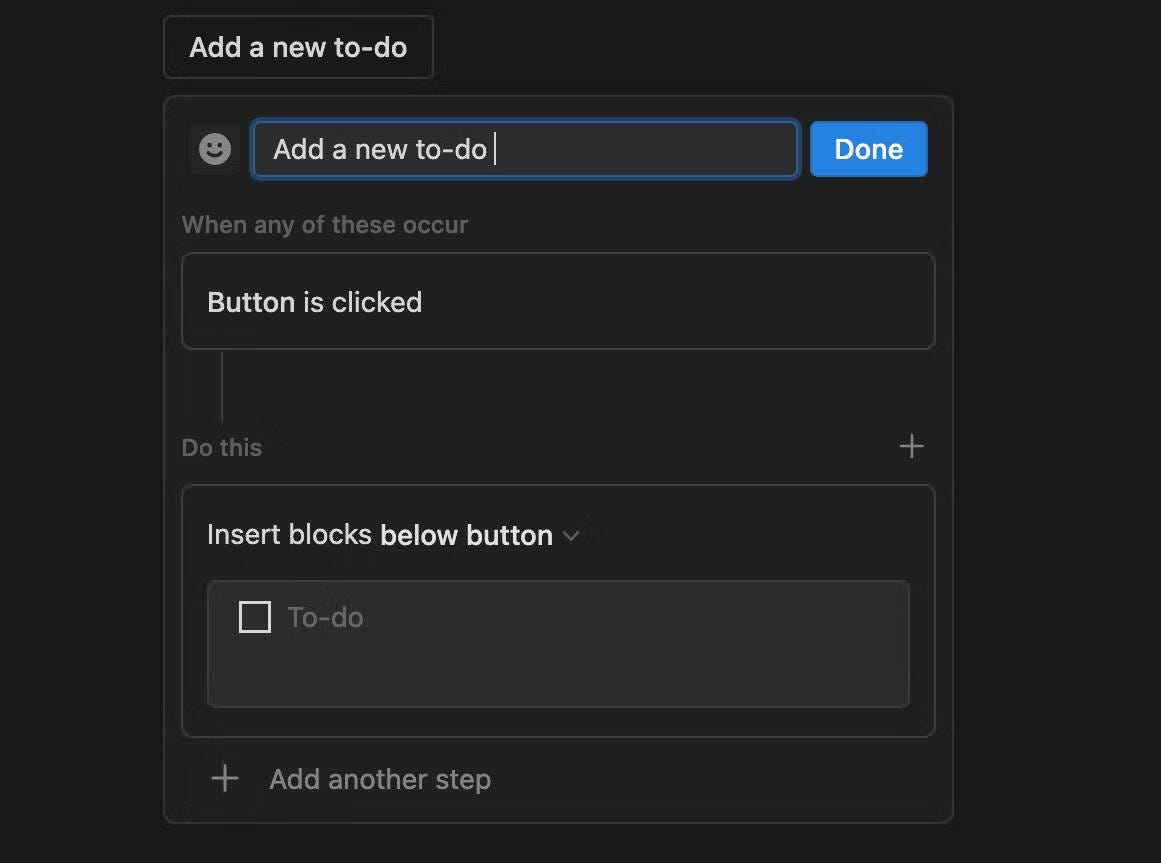Expand the chevron after "below button"
The width and height of the screenshot is (1161, 863).
click(x=571, y=536)
